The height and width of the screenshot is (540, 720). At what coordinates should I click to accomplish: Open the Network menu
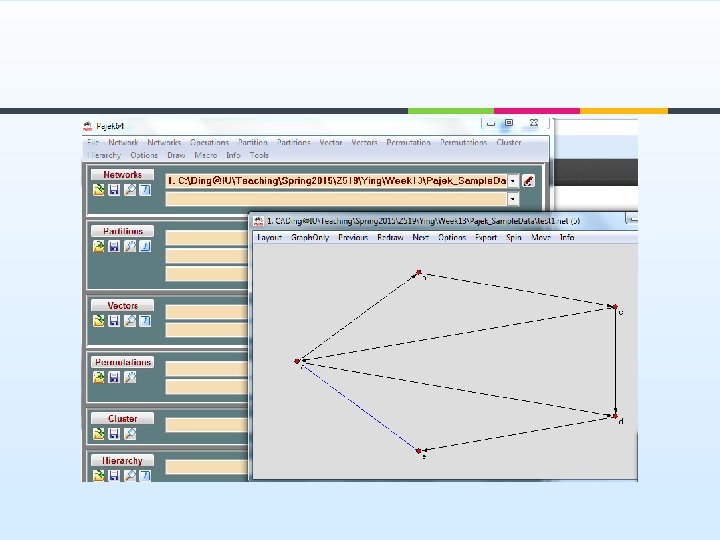[123, 142]
